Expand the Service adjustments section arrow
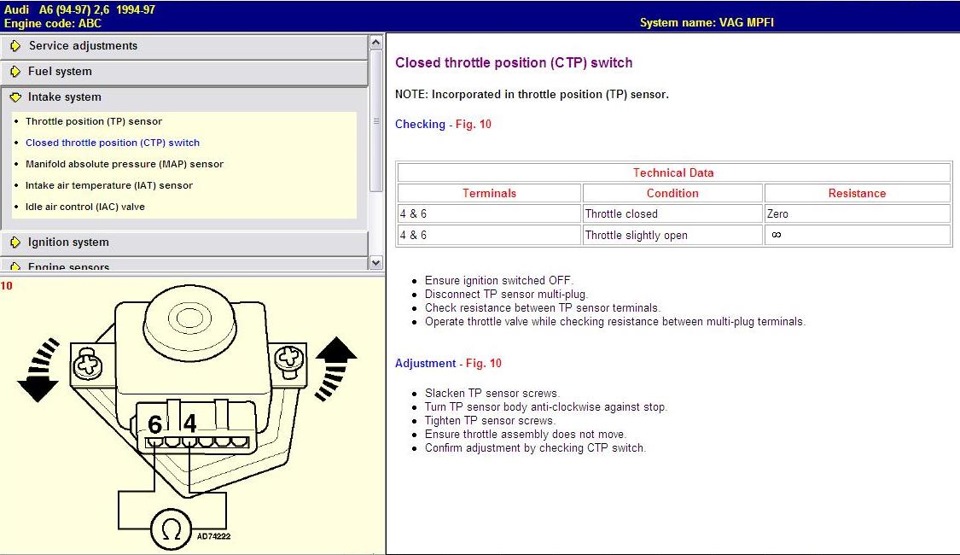 (15, 46)
